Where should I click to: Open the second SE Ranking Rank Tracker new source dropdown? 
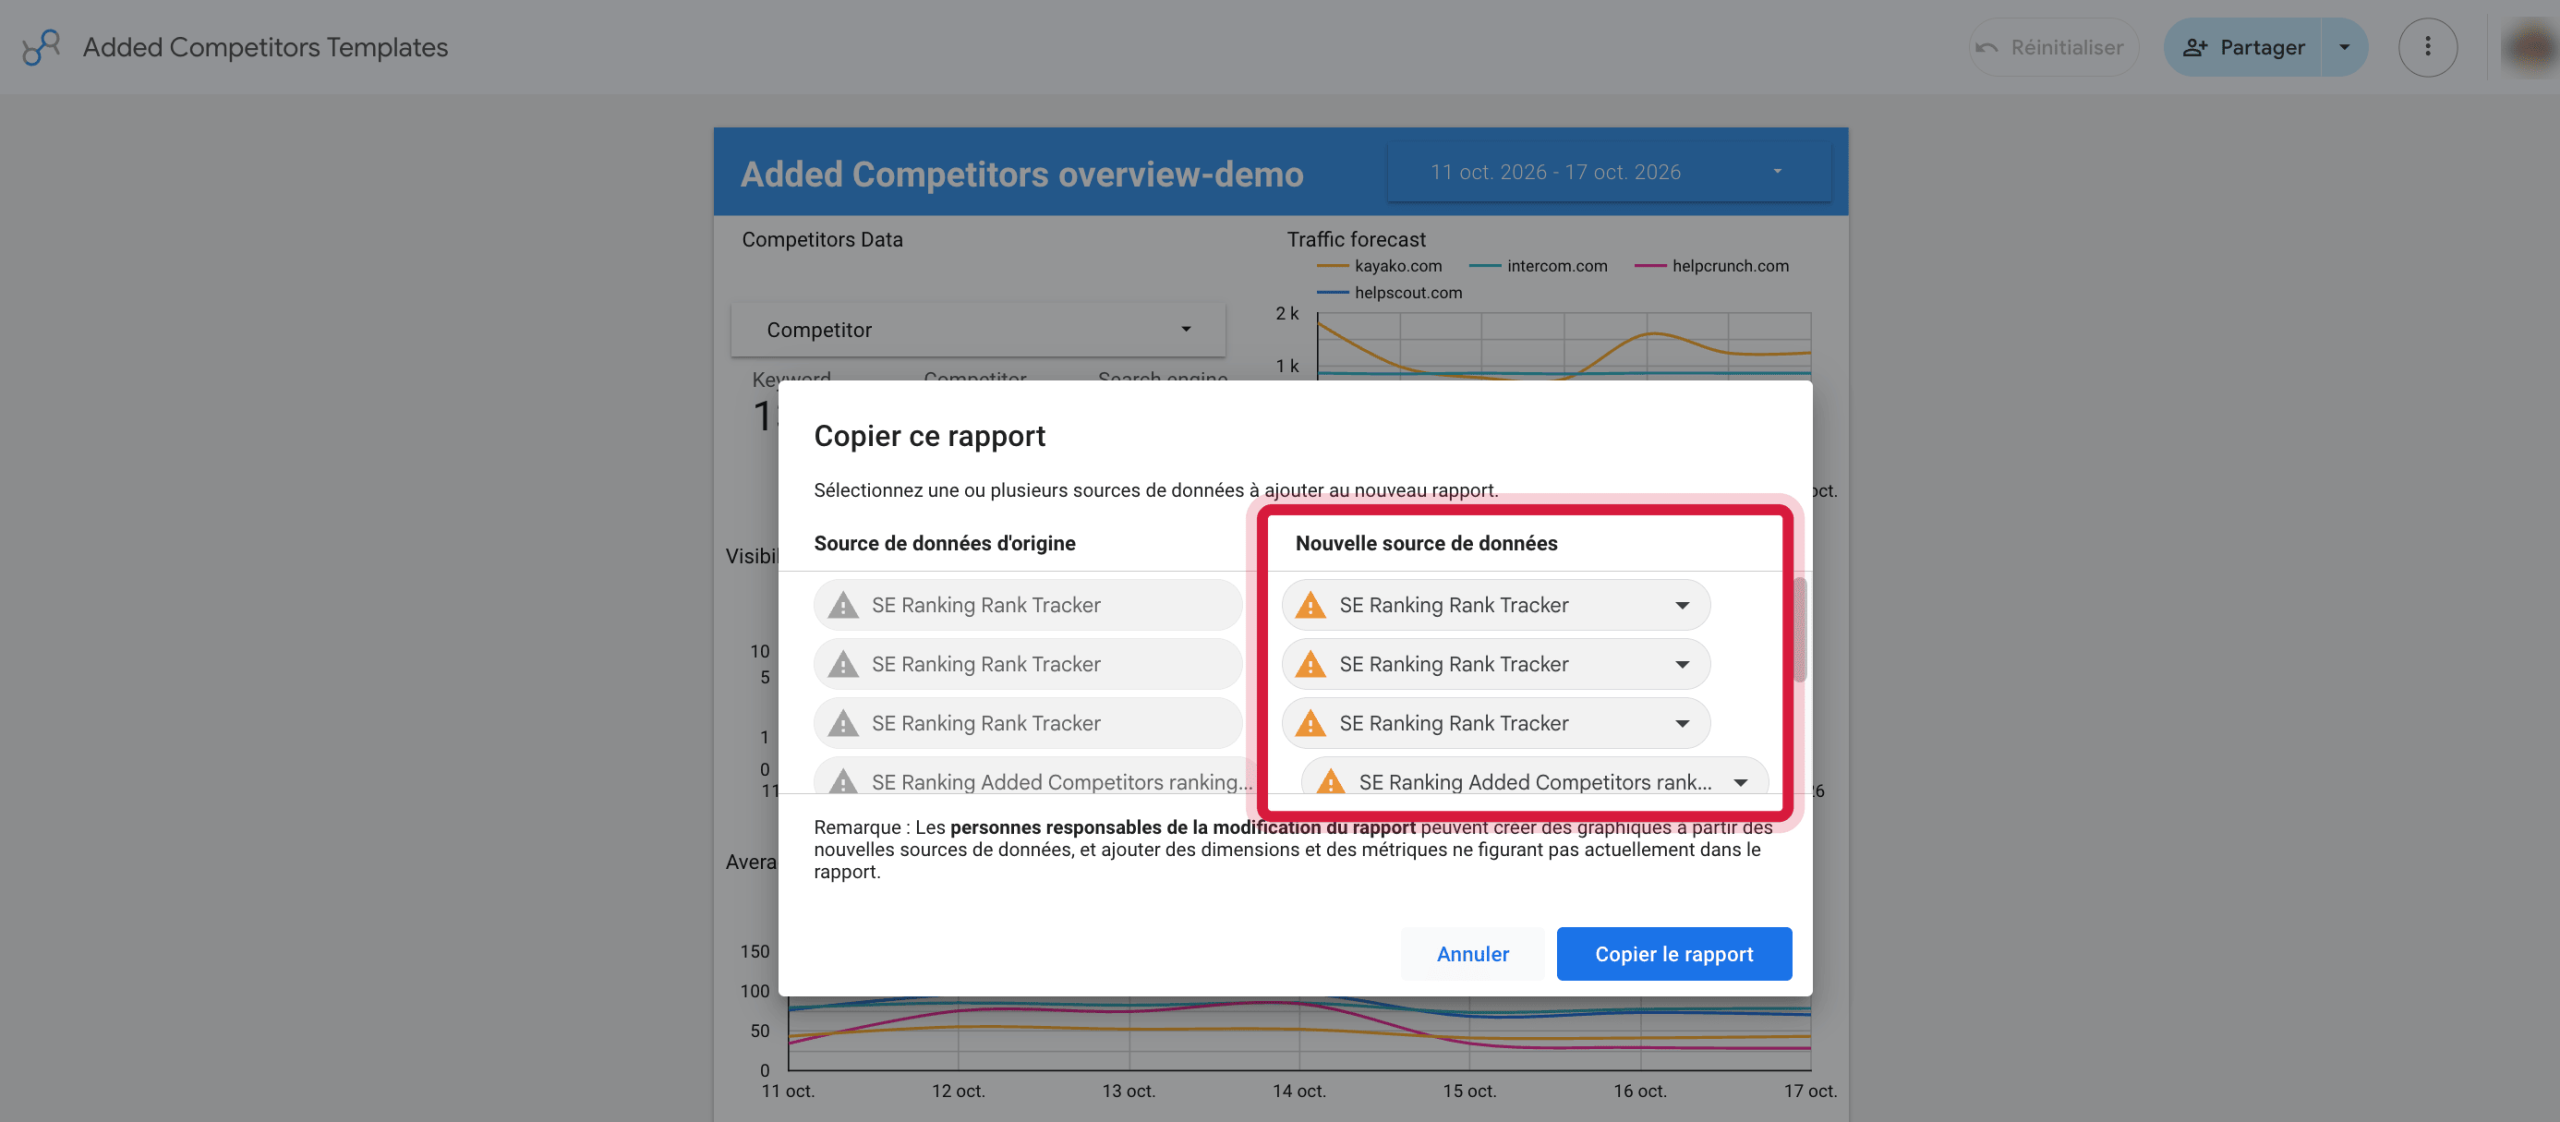pyautogui.click(x=1496, y=664)
